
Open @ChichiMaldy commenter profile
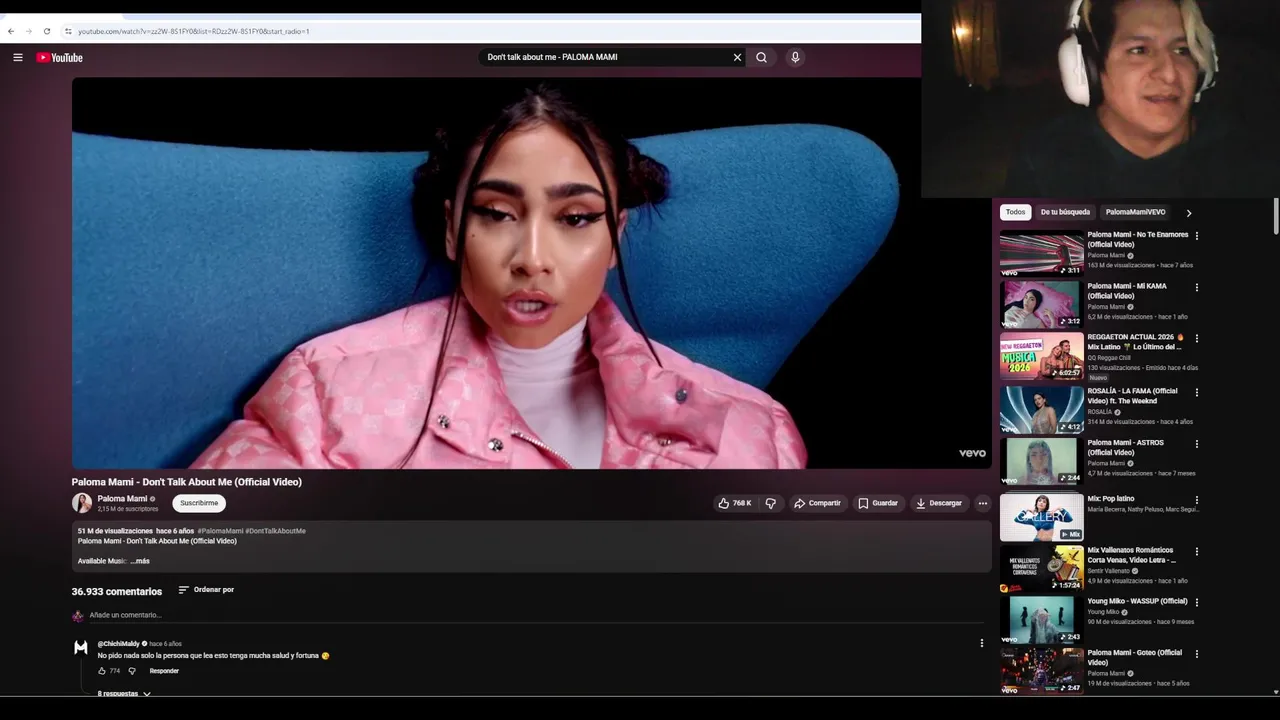pyautogui.click(x=118, y=644)
